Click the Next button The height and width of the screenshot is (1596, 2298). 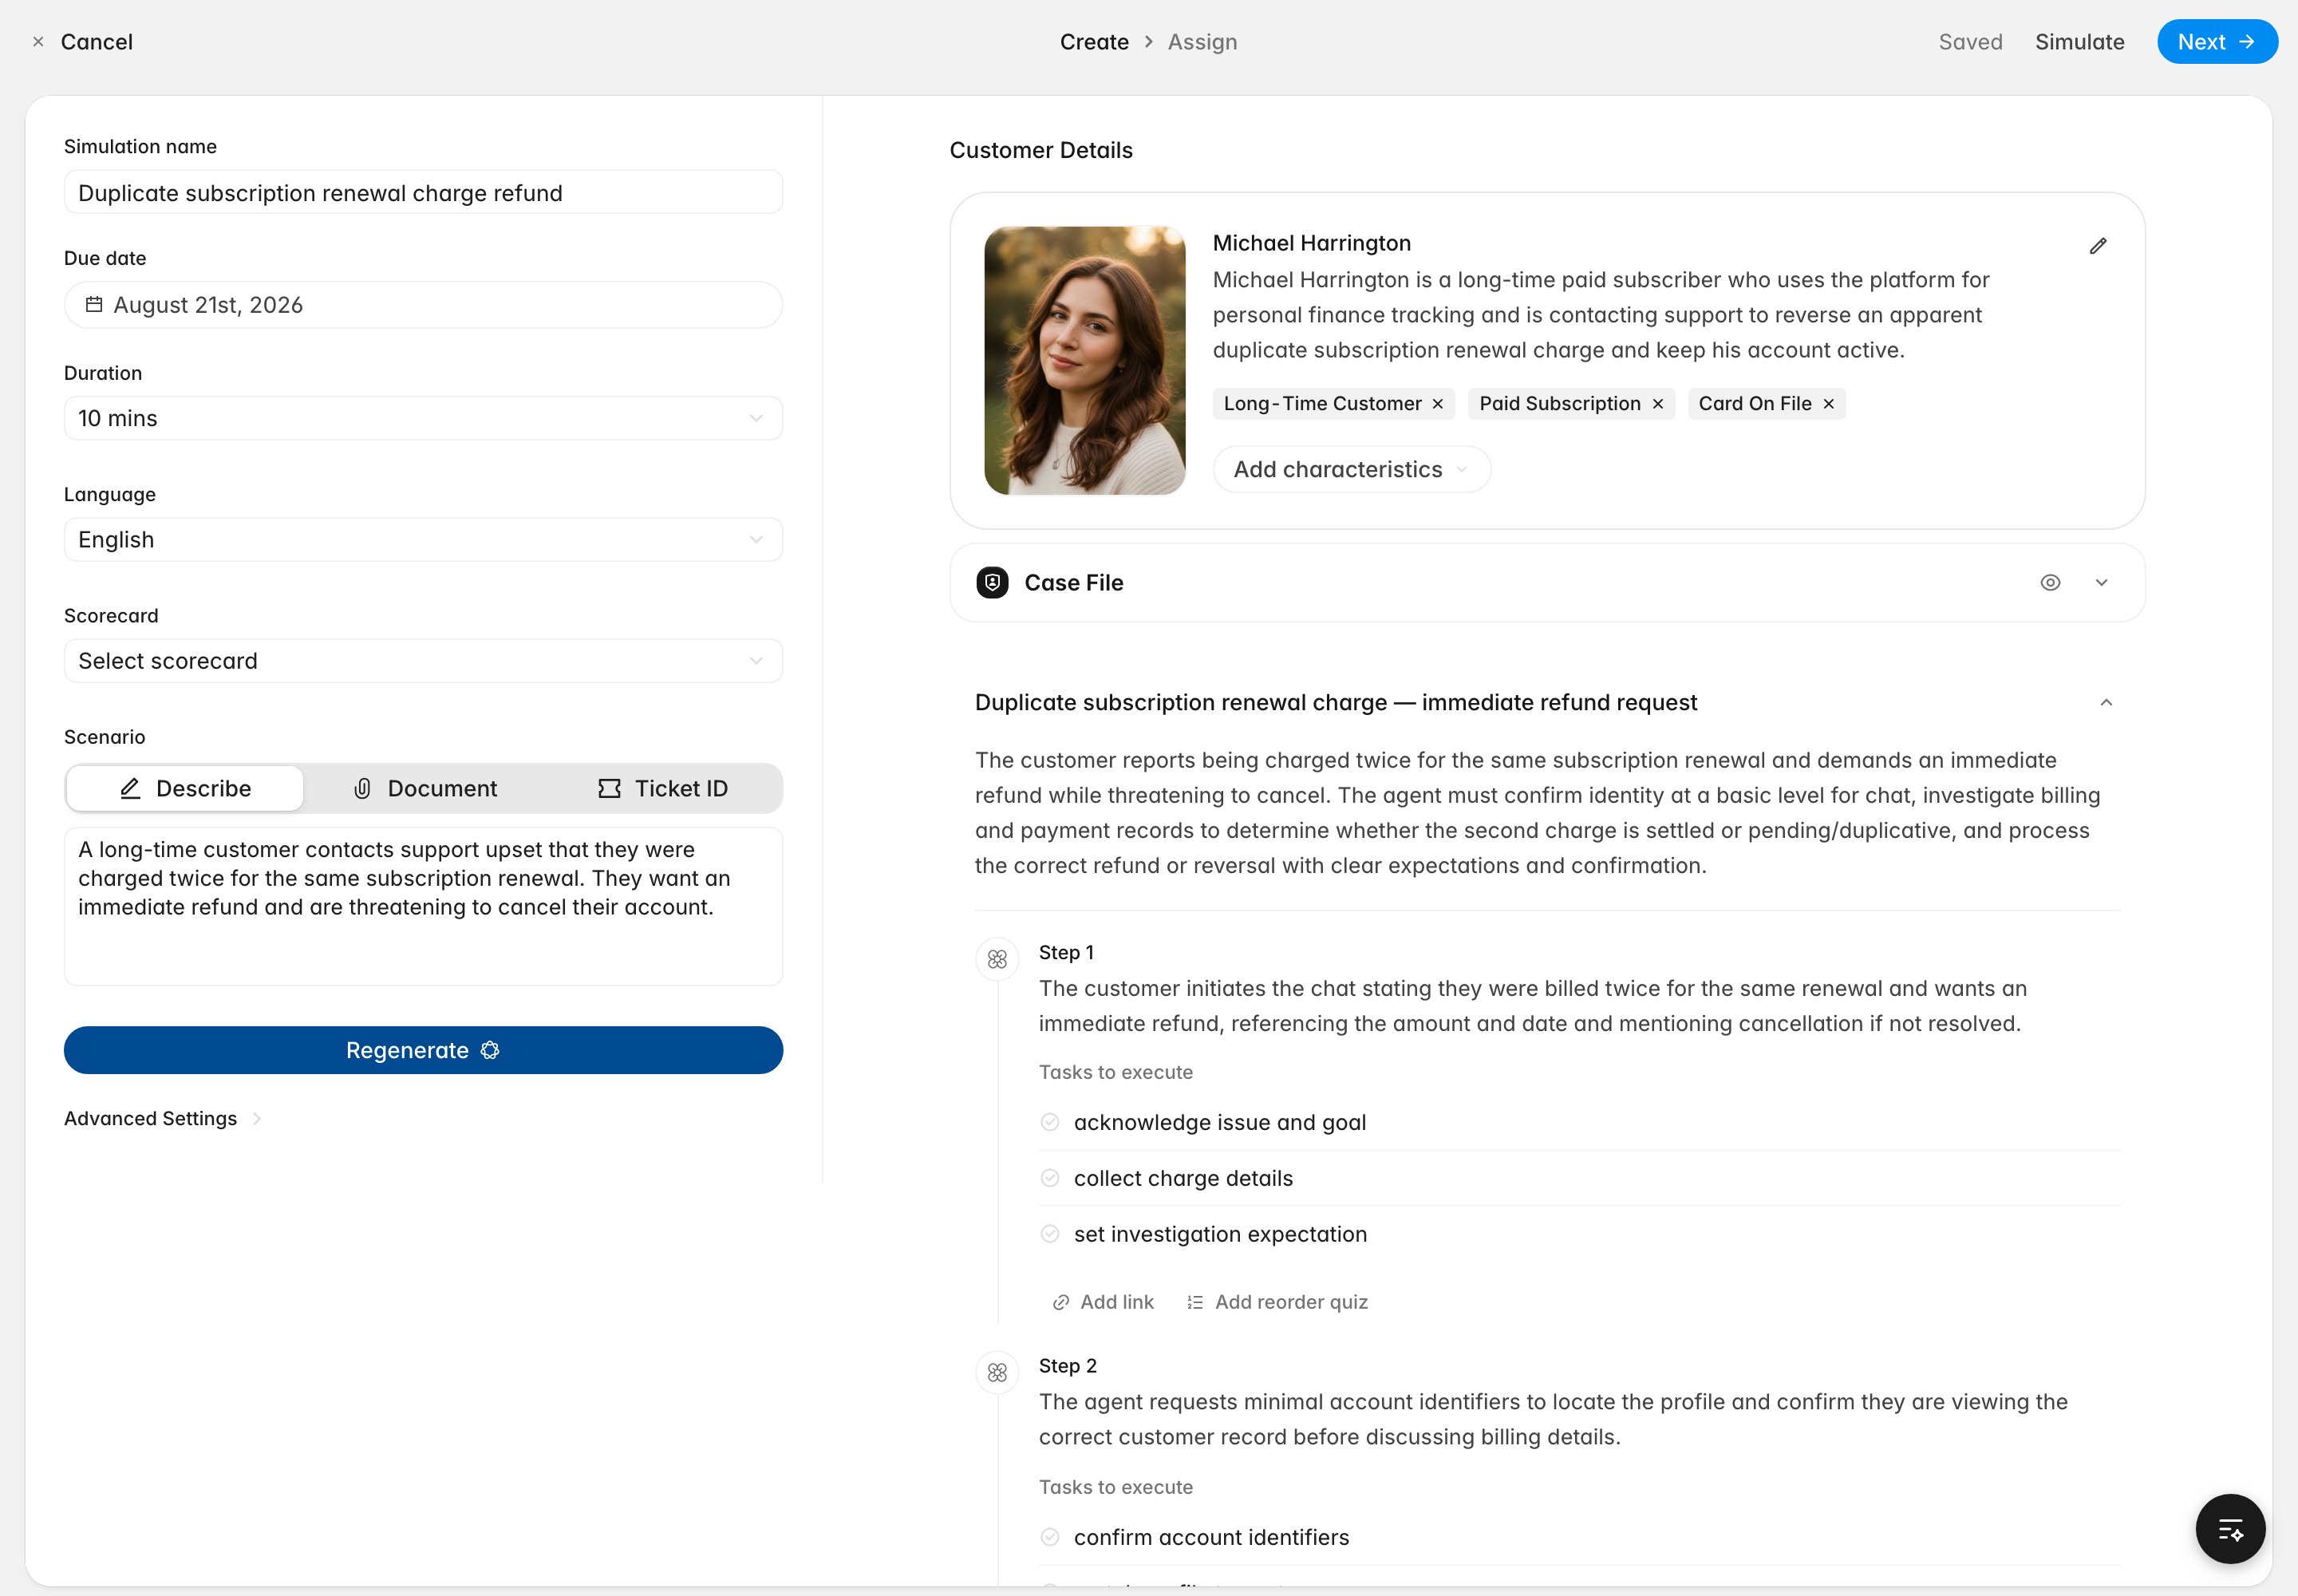click(2217, 42)
